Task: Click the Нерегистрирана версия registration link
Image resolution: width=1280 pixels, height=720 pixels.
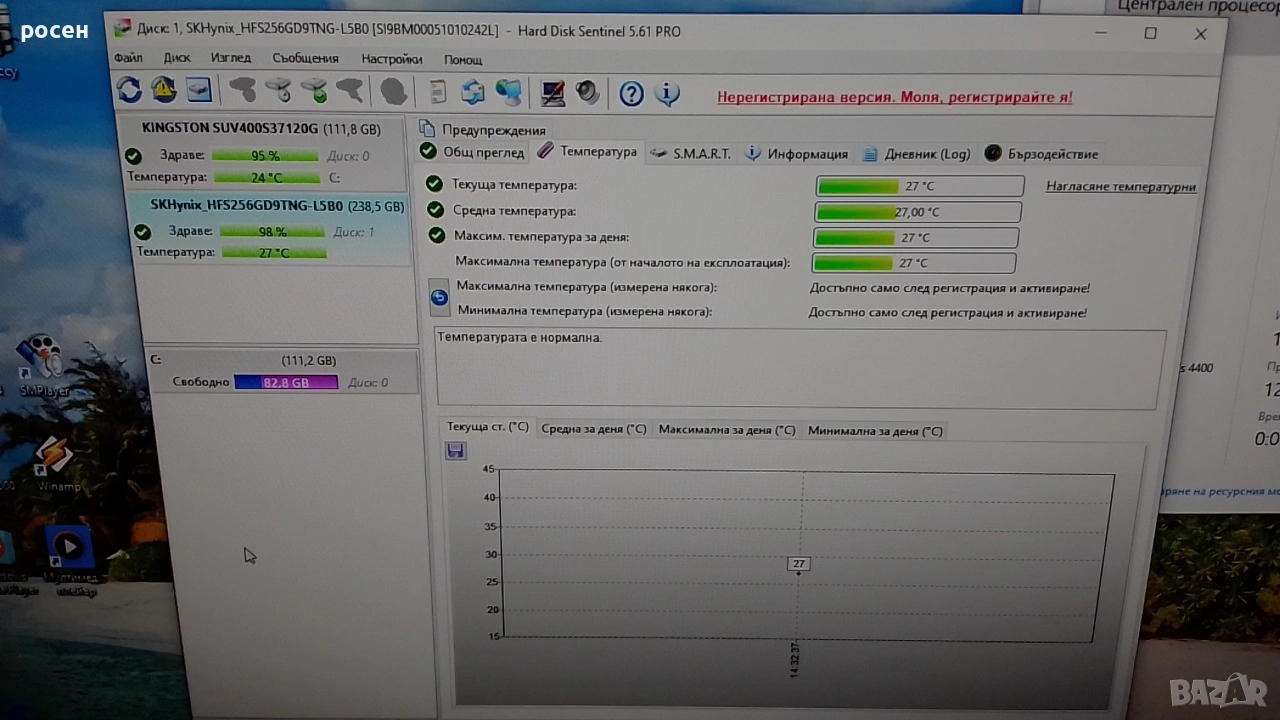Action: click(894, 97)
